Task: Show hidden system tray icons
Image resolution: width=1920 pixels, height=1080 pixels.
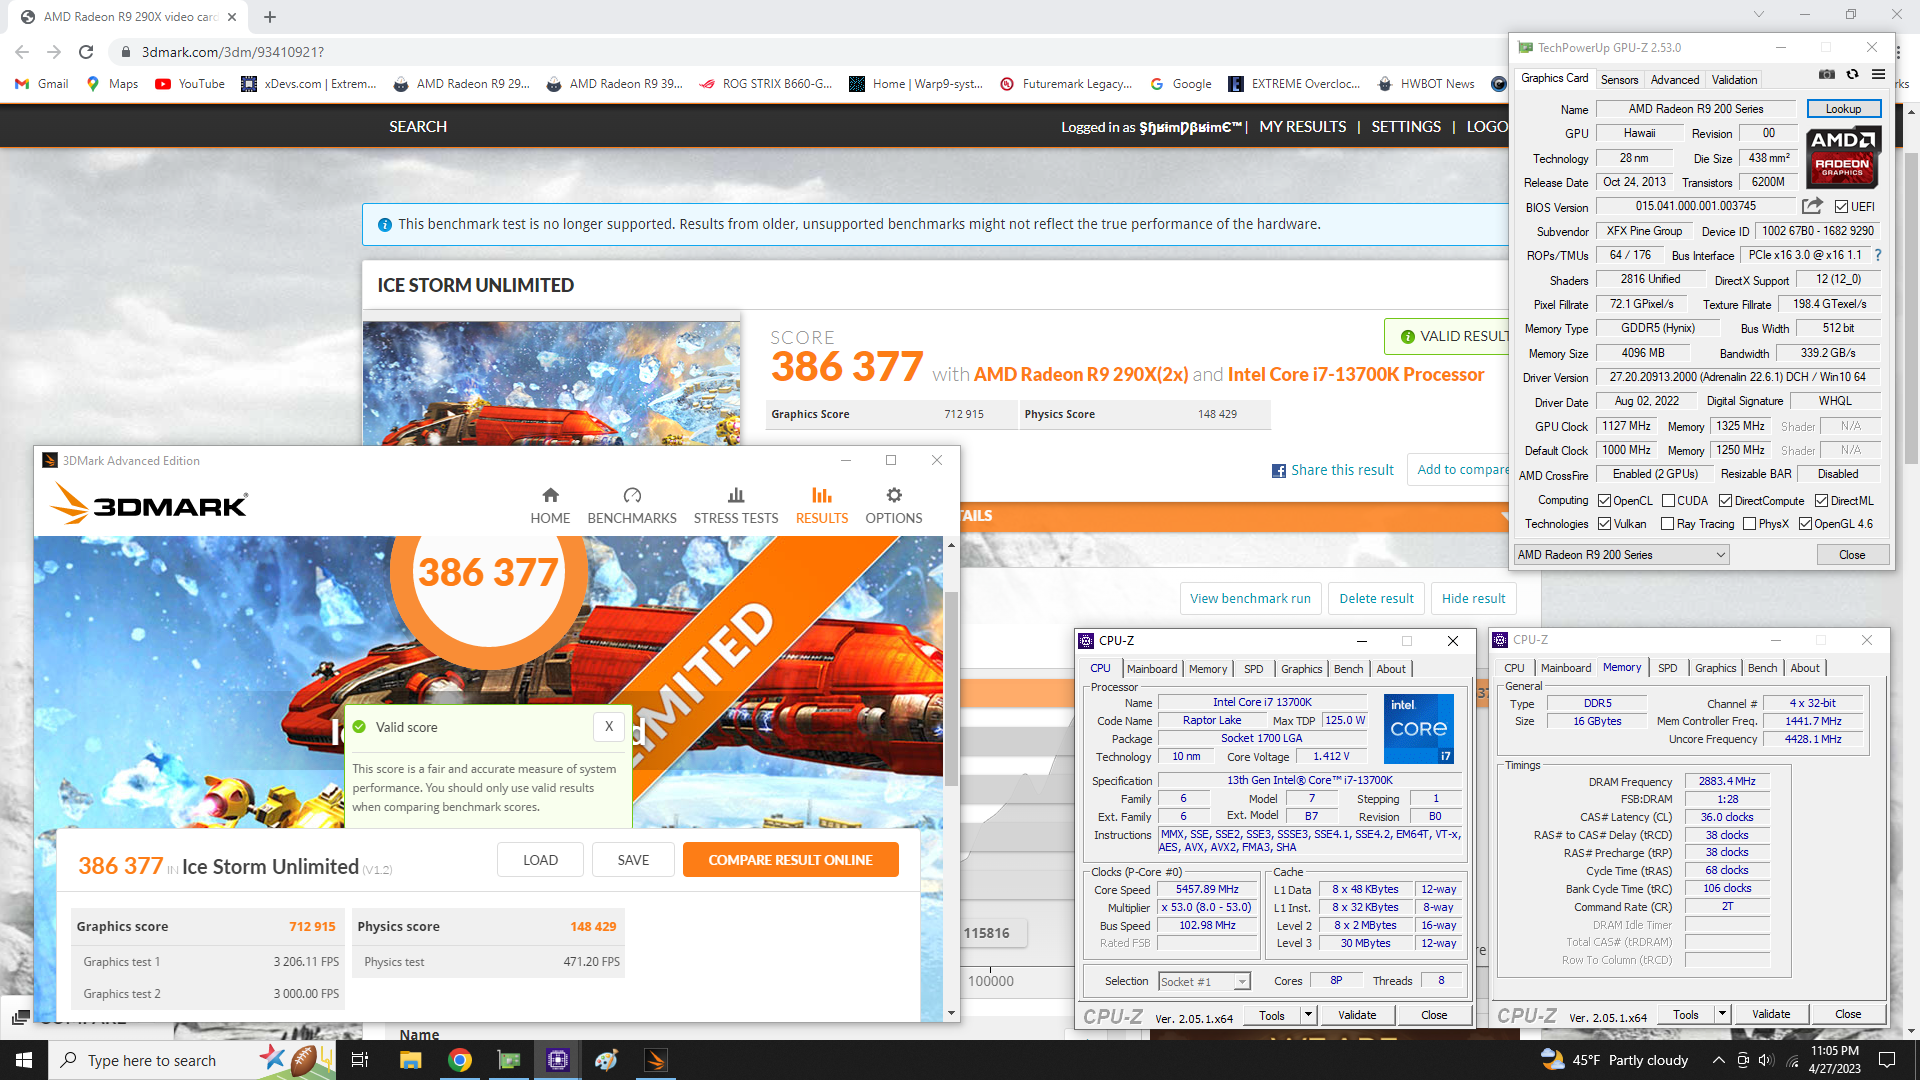Action: 1718,1060
